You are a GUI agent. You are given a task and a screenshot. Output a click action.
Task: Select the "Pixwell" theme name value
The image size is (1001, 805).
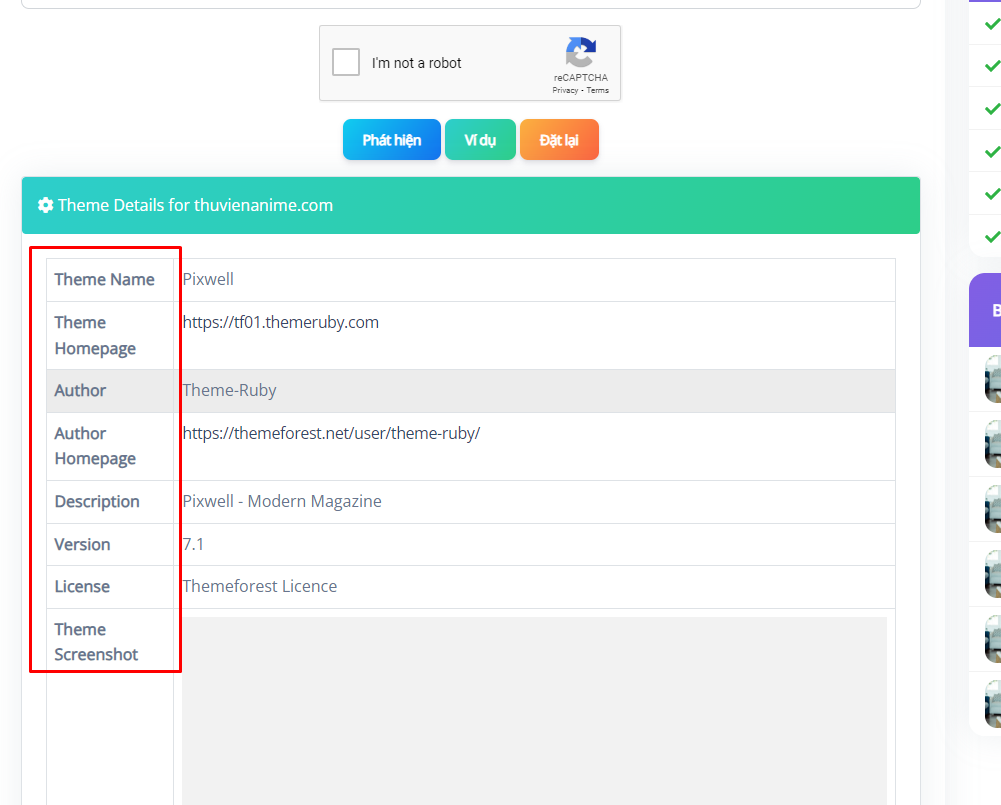coord(208,280)
